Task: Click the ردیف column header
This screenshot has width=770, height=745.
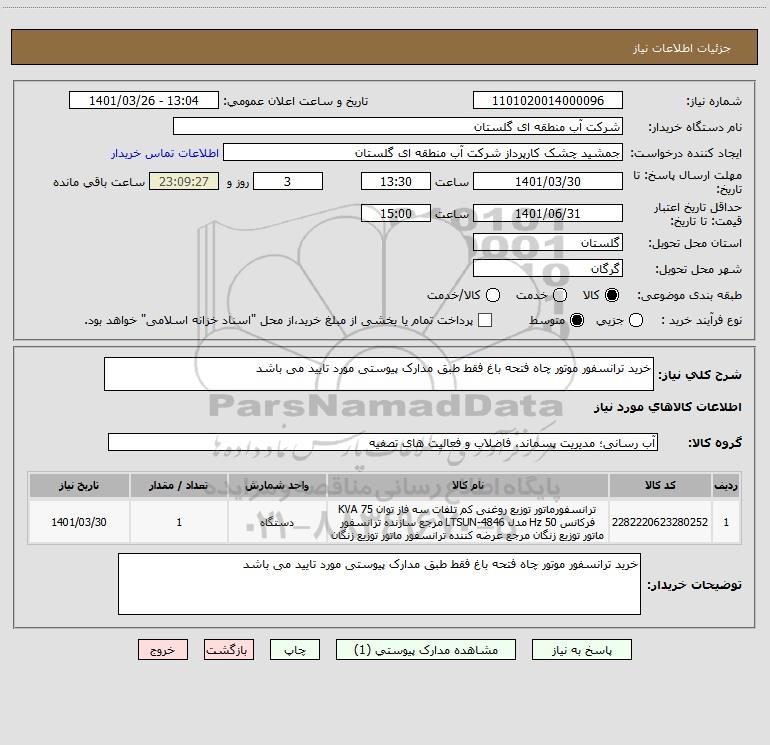Action: 726,485
